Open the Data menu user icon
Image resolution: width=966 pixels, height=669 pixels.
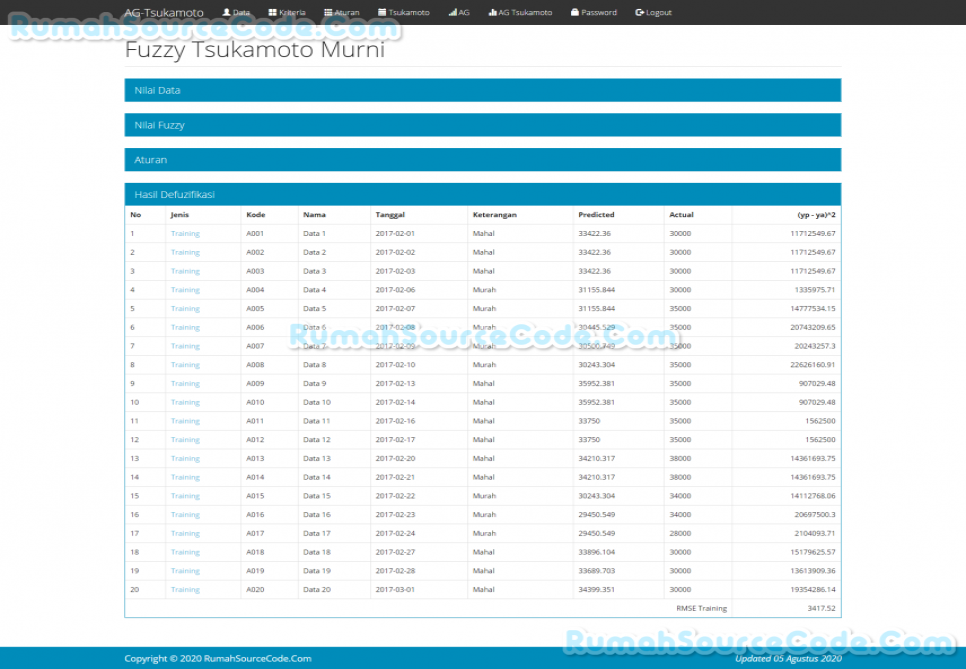tap(226, 12)
